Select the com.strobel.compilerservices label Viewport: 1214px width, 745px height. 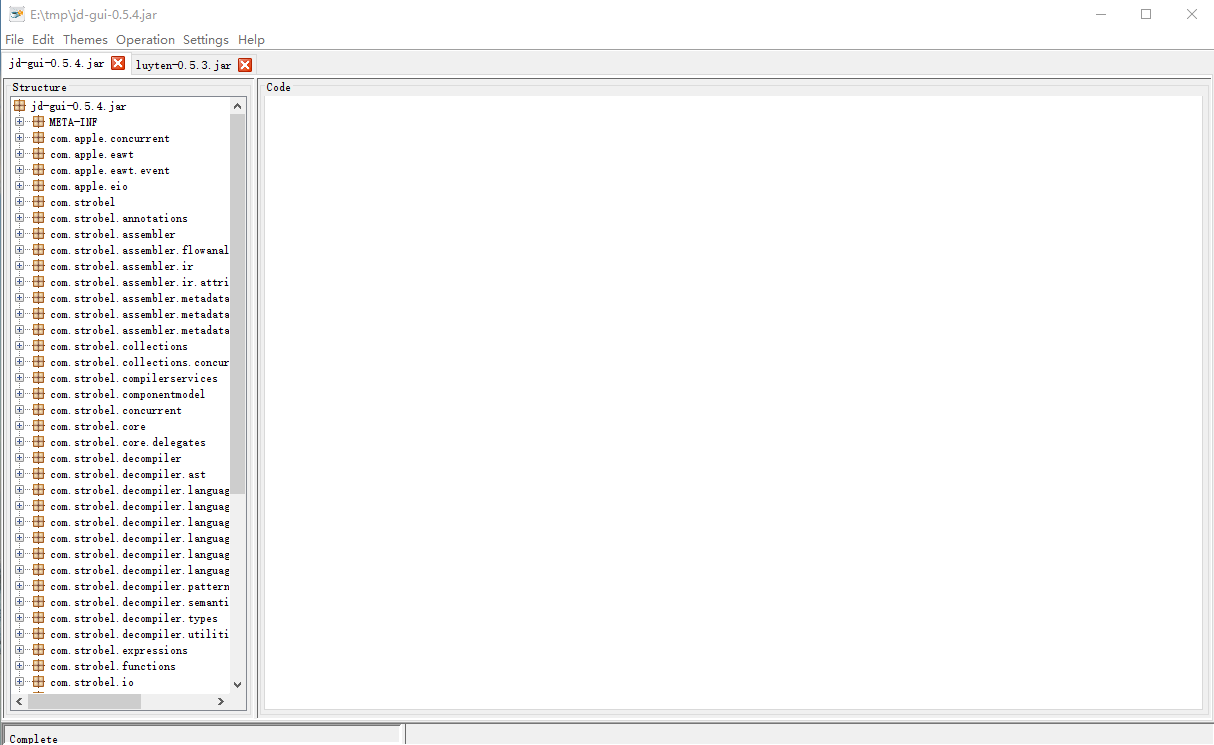coord(134,378)
